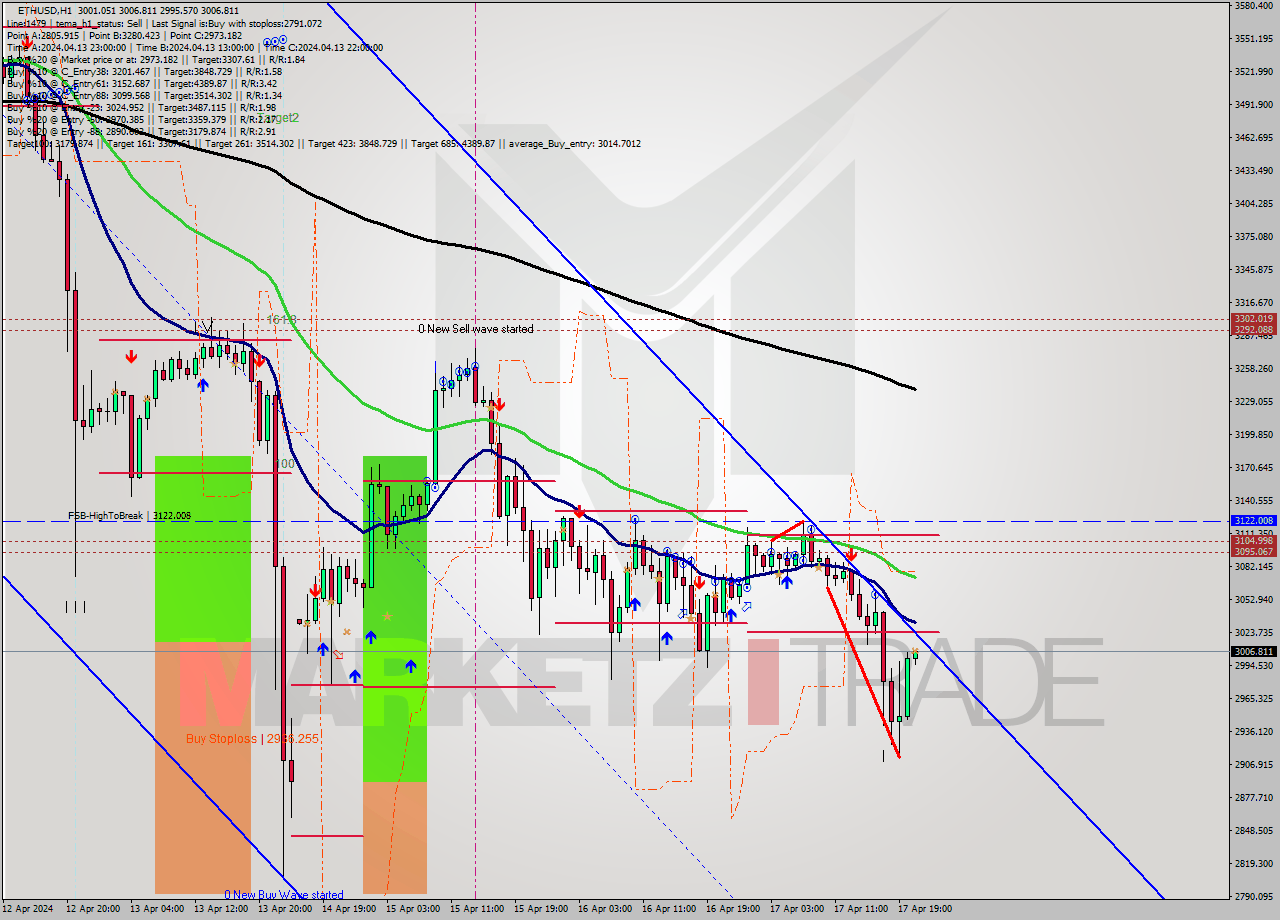Click the 2819.300 price axis label

pos(1253,864)
